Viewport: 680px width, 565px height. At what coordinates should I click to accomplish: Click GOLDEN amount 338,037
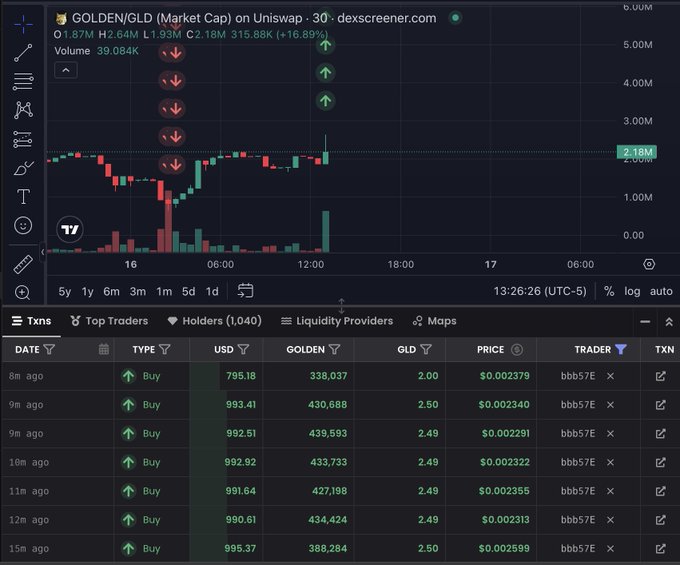[328, 376]
